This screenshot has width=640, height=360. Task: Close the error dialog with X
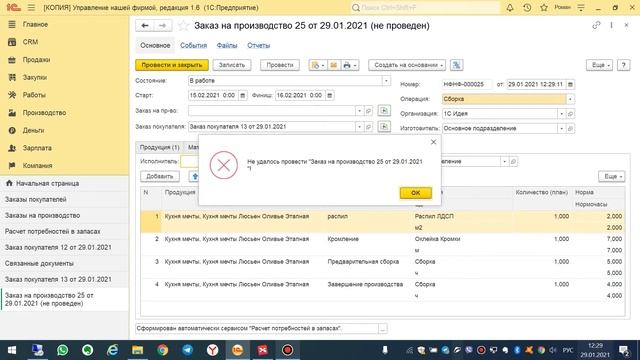point(433,142)
